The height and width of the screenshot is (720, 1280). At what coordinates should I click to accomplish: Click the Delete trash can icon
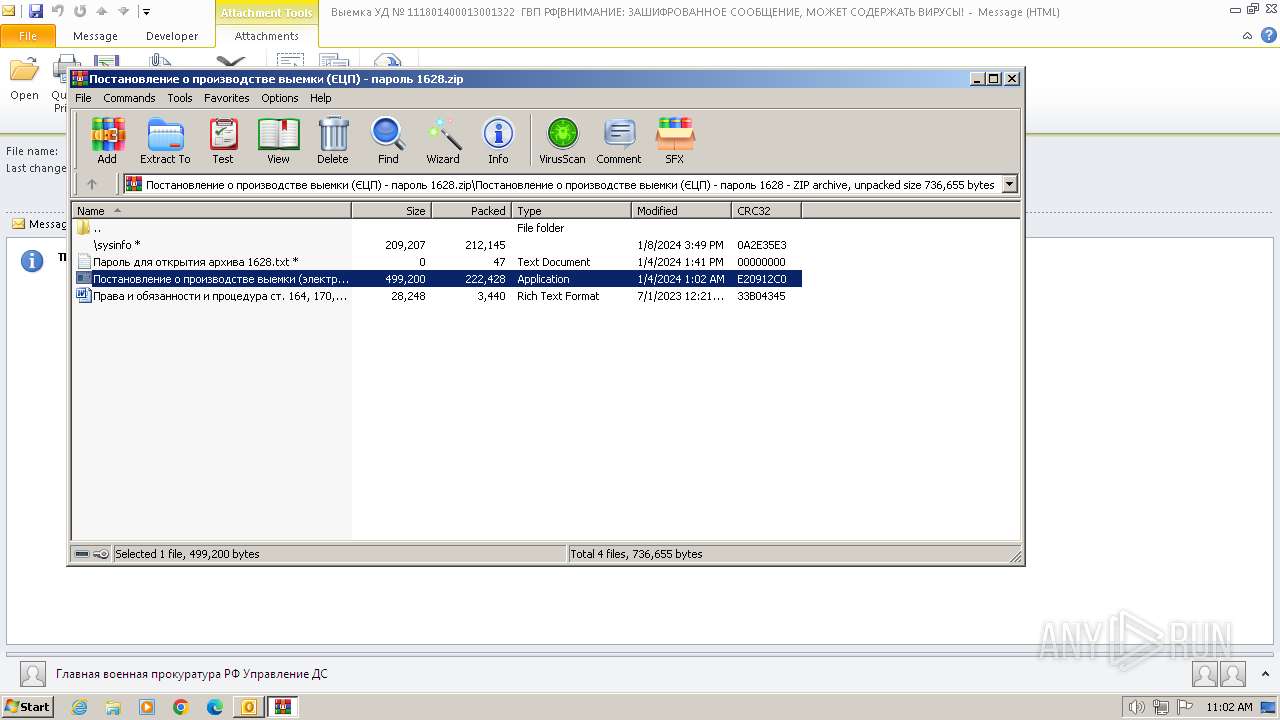click(333, 140)
